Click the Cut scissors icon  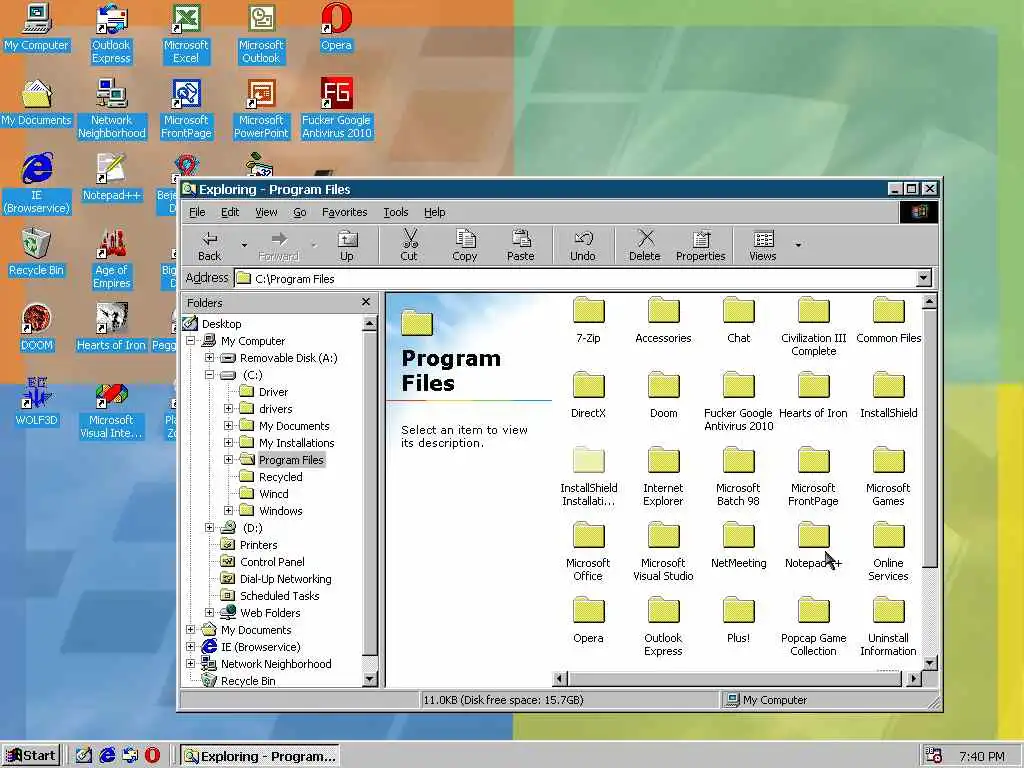coord(409,246)
